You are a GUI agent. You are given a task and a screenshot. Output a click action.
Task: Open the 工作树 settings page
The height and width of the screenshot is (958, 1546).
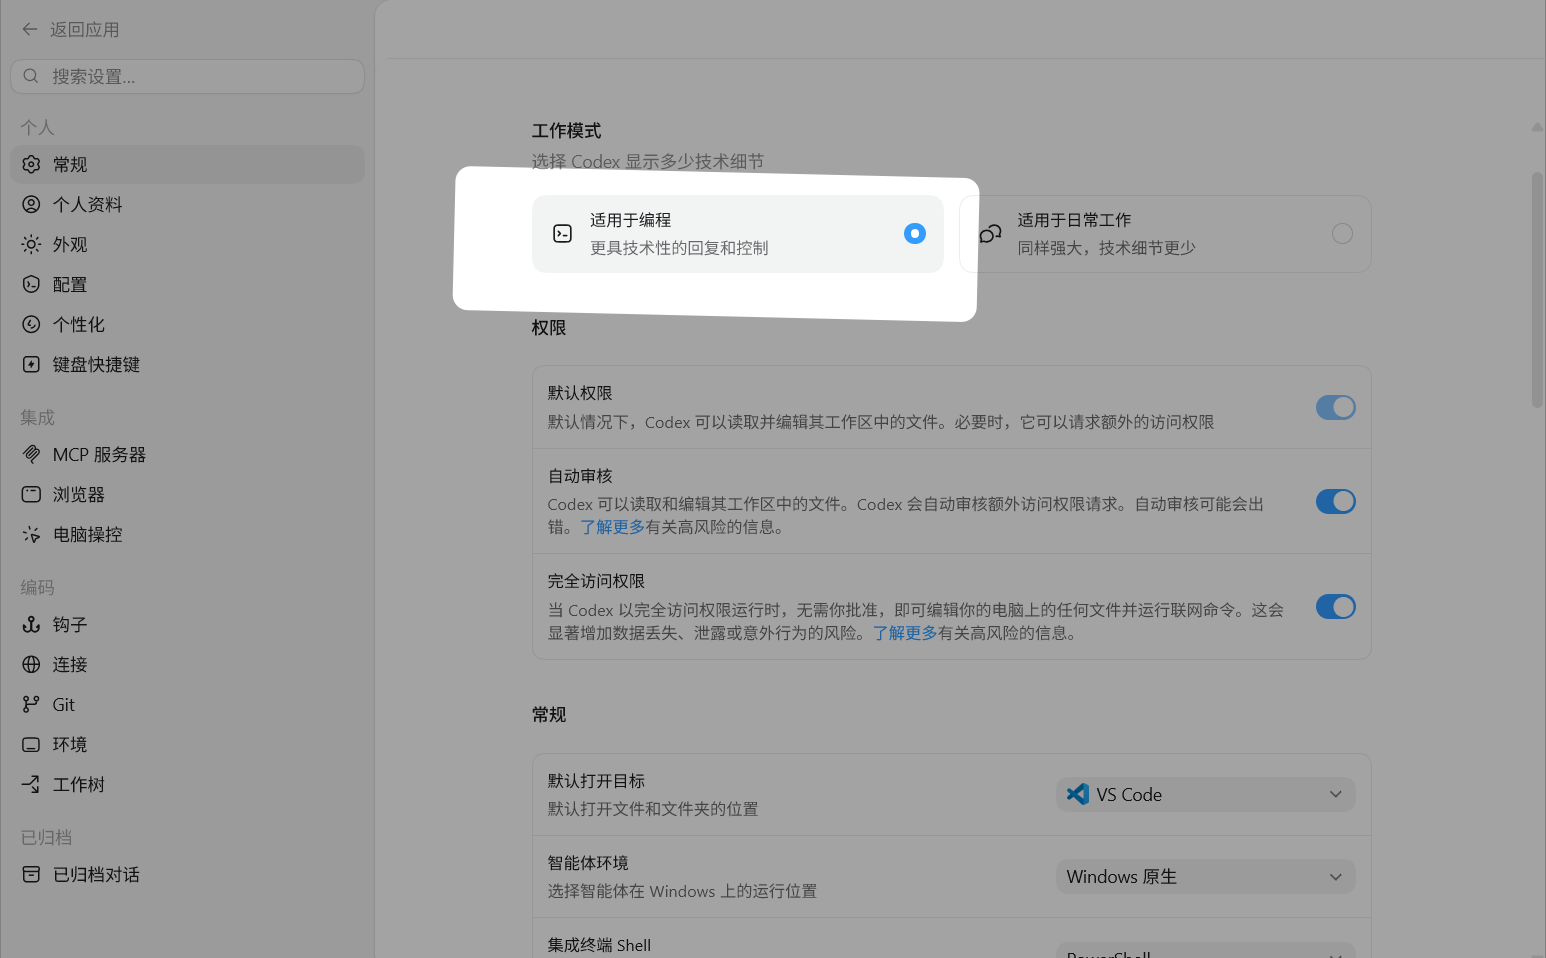click(x=187, y=784)
